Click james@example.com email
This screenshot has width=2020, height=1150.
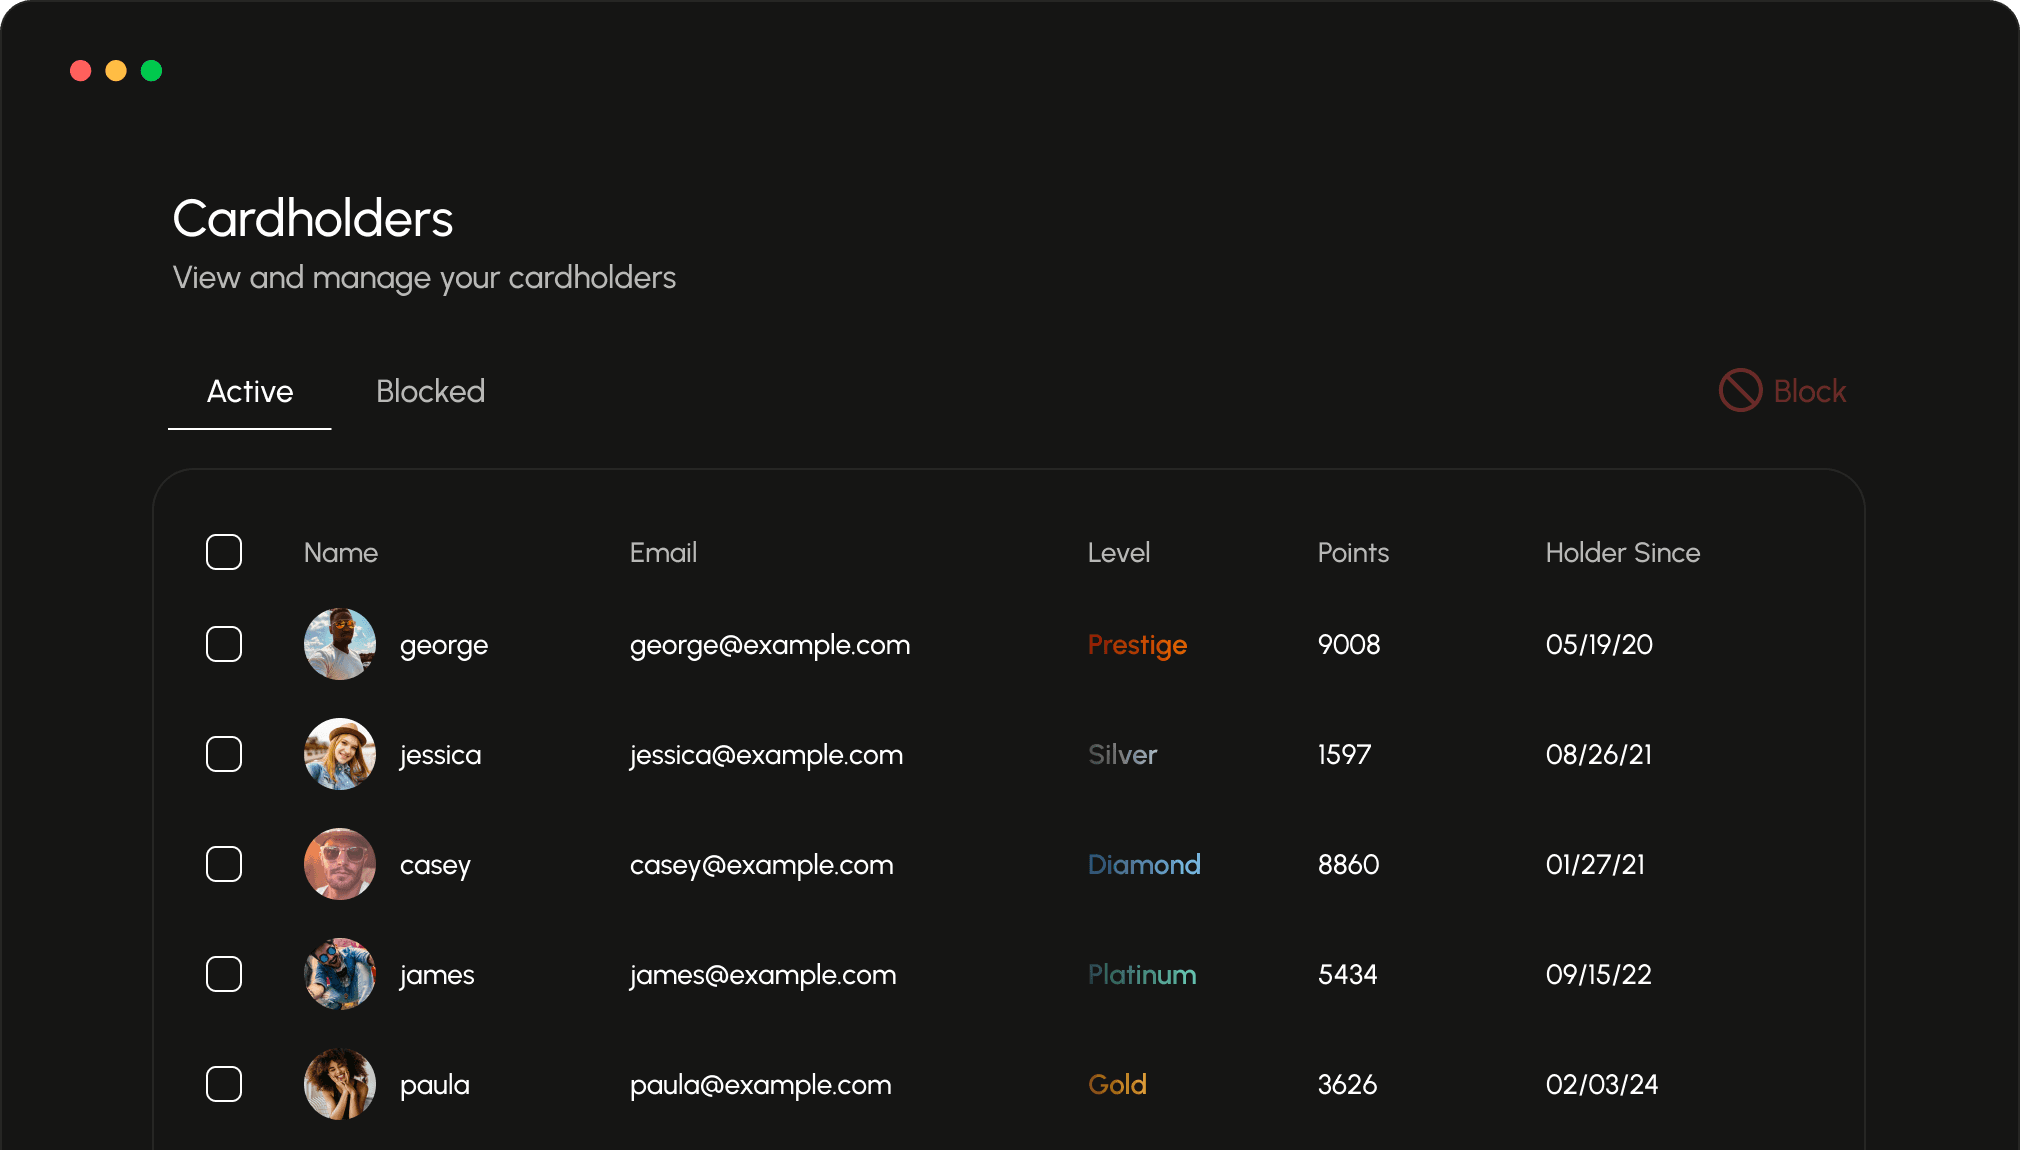pos(763,976)
